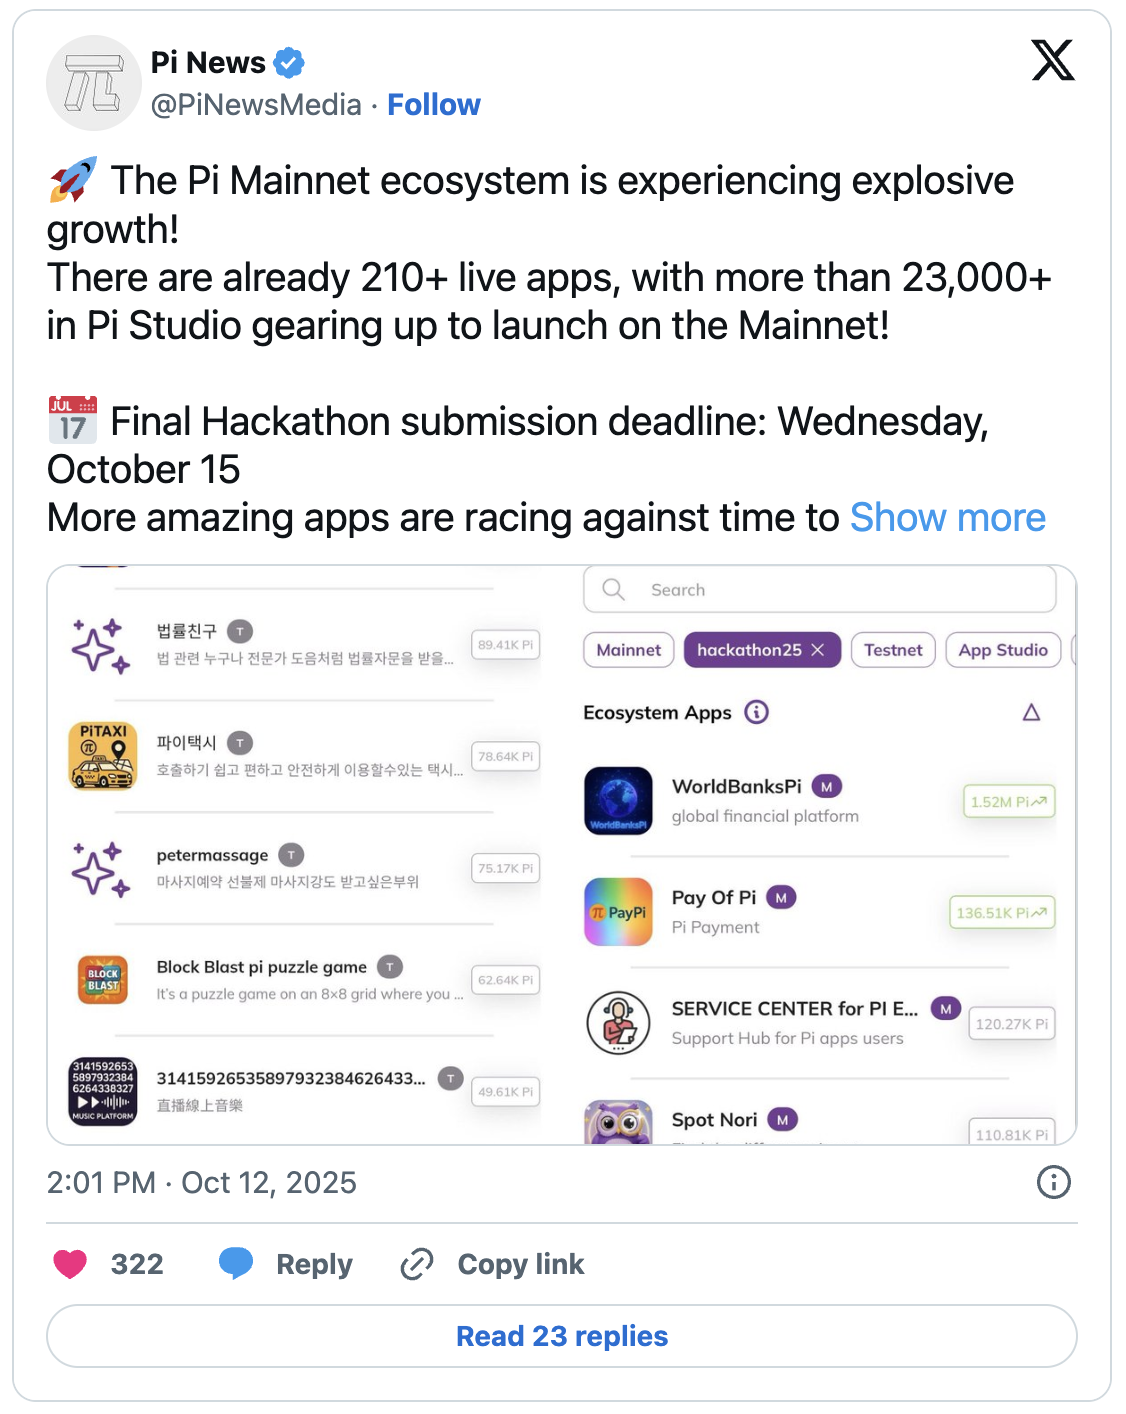
Task: Open the tweet info circle icon
Action: (x=1053, y=1182)
